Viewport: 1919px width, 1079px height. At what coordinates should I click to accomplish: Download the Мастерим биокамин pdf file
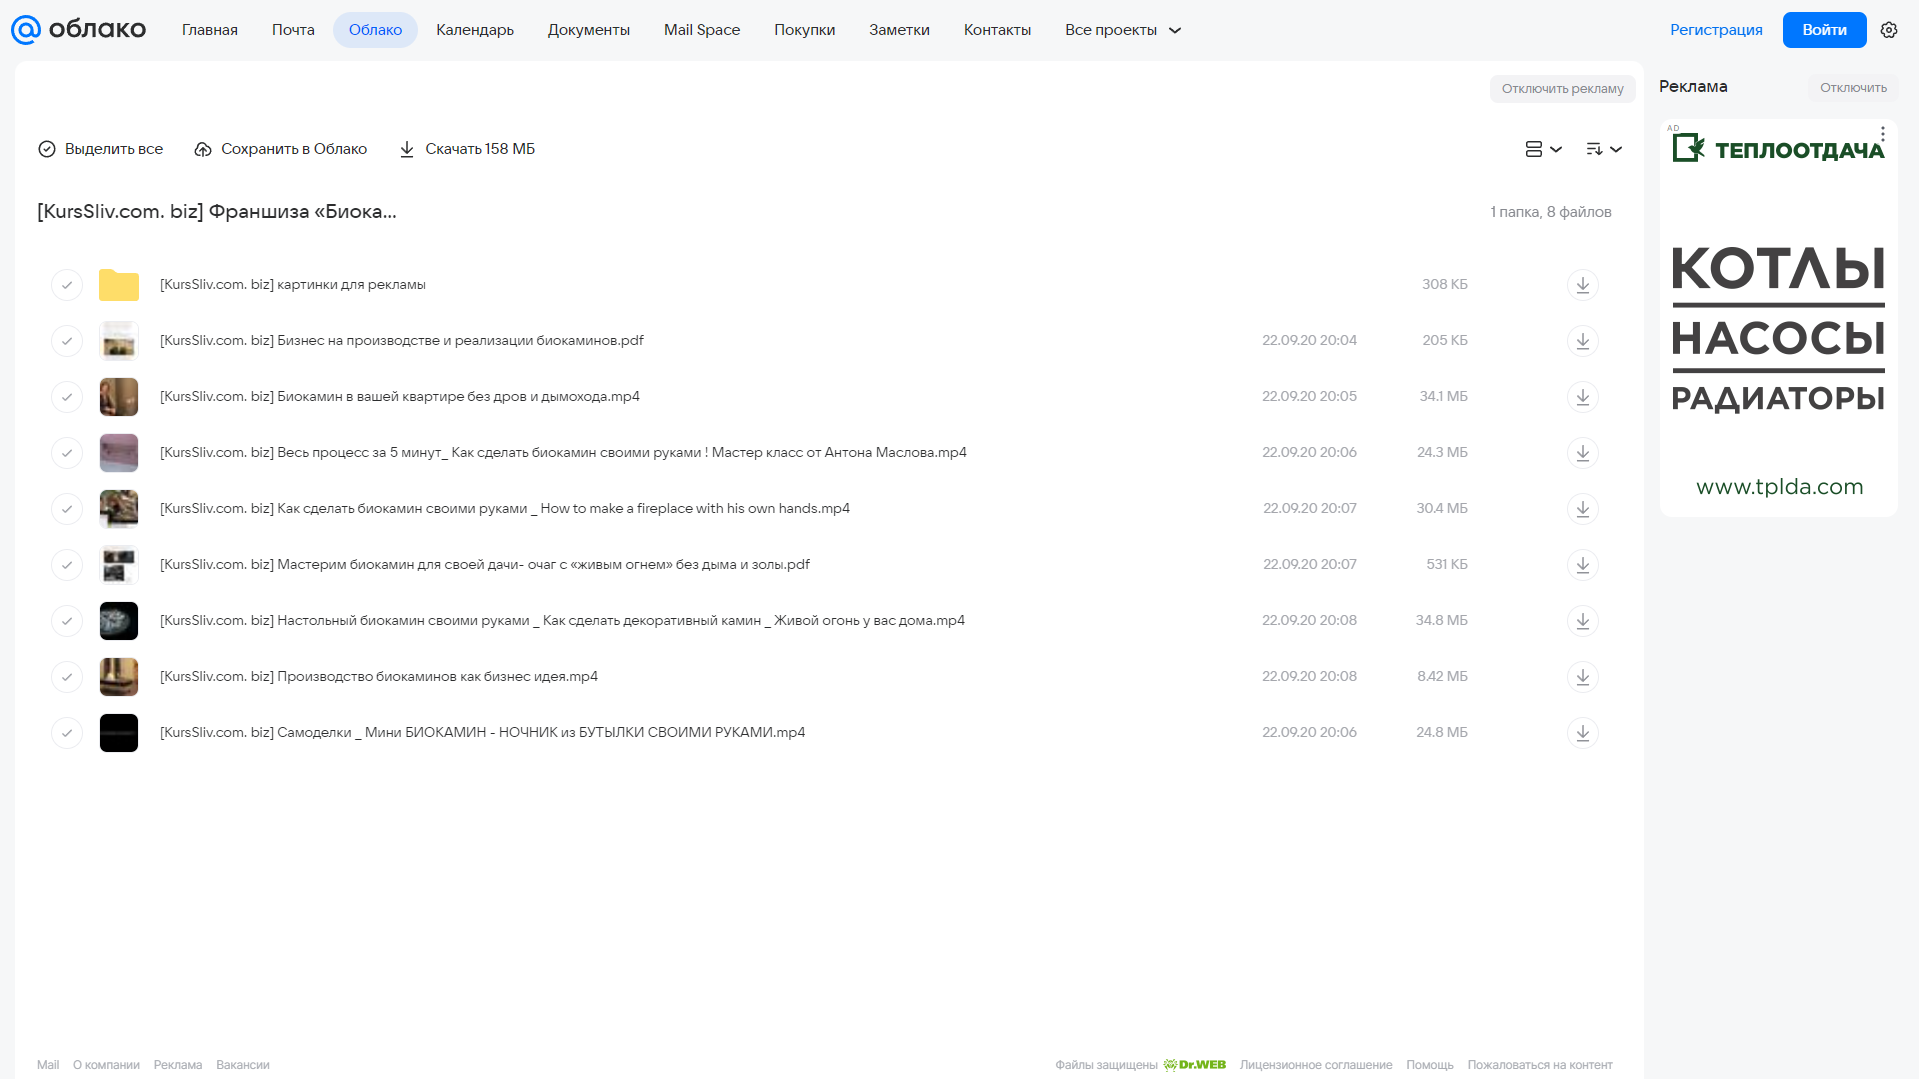1582,565
